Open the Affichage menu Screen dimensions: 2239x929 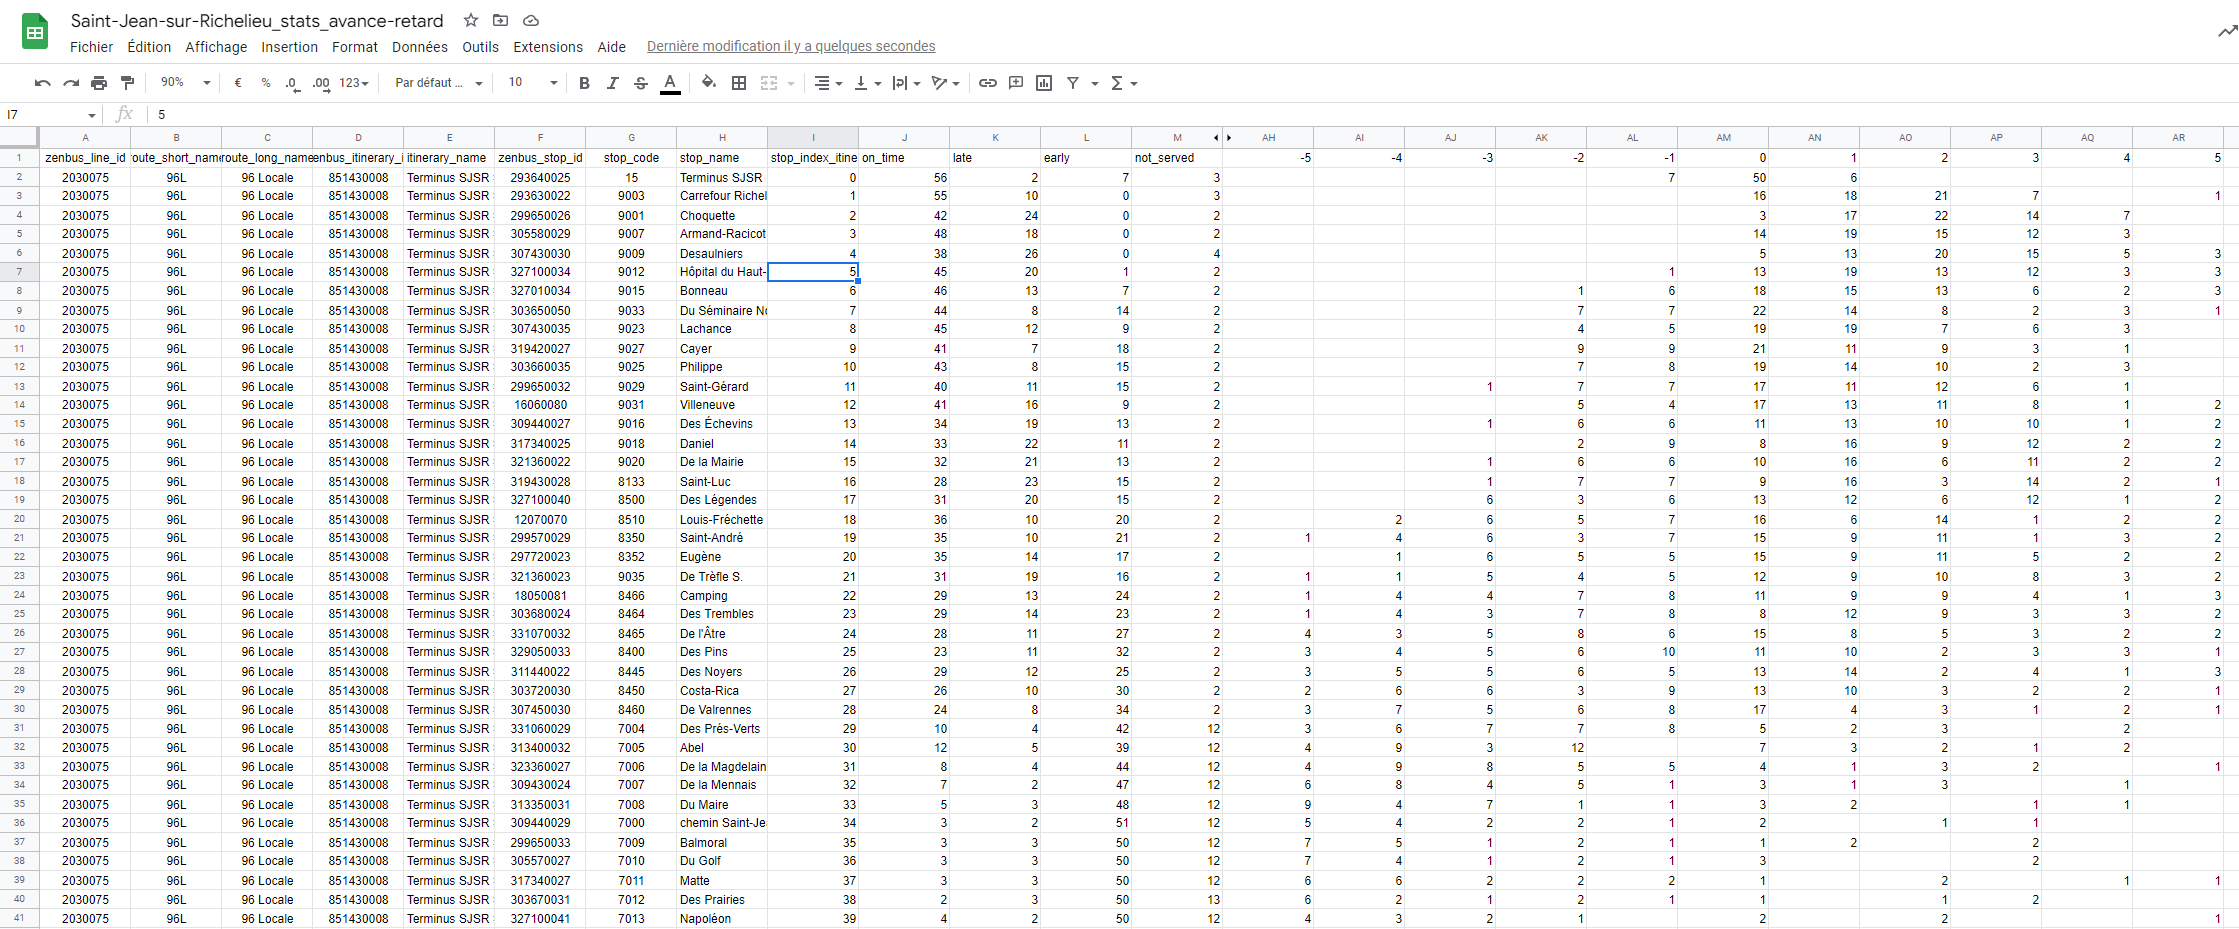pos(216,47)
